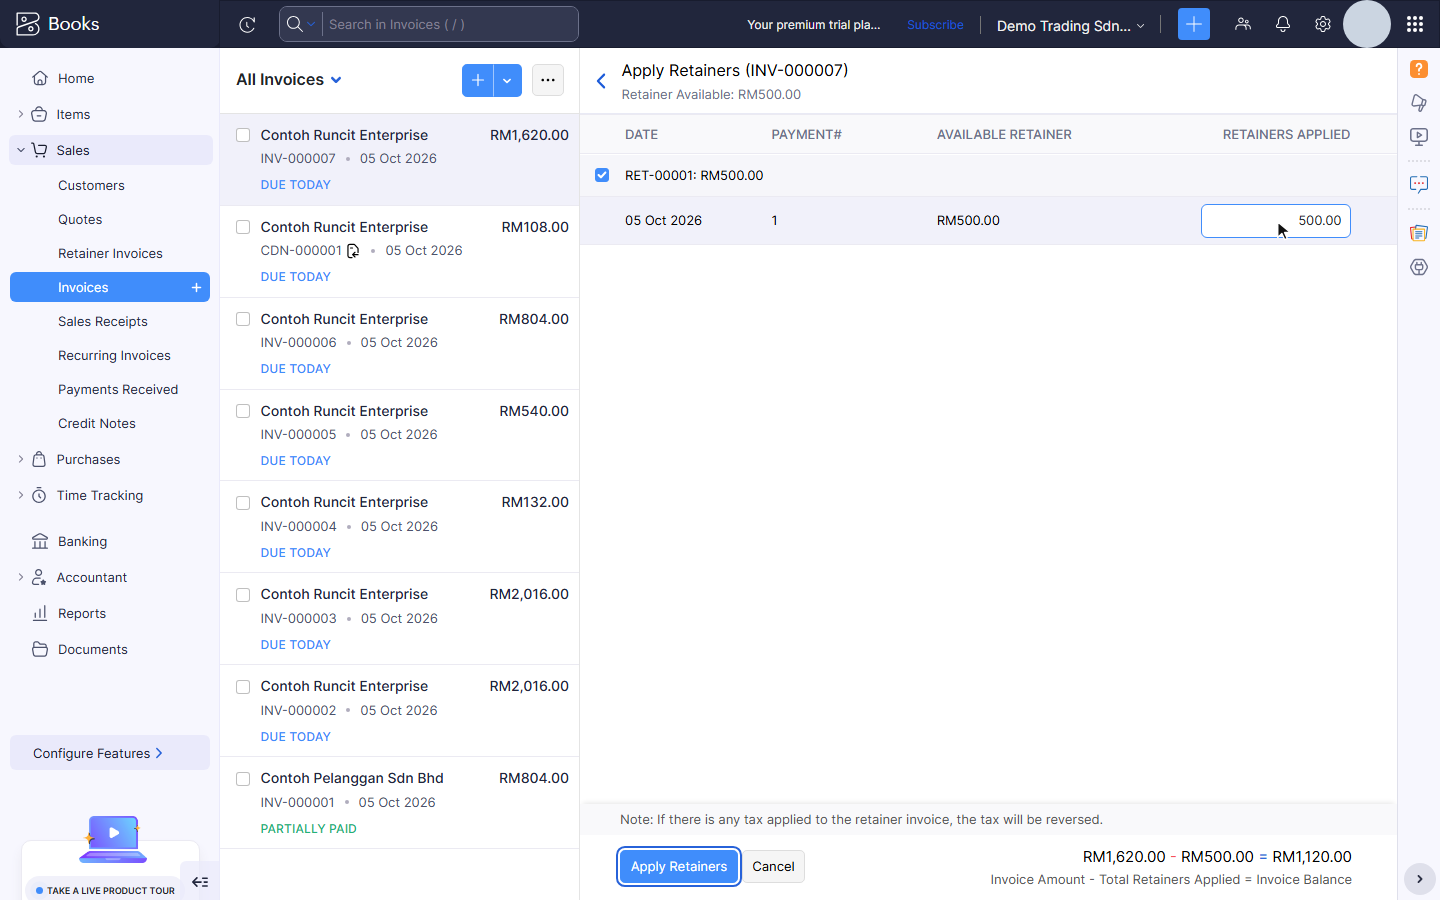
Task: Open the orange help question icon
Action: (1419, 69)
